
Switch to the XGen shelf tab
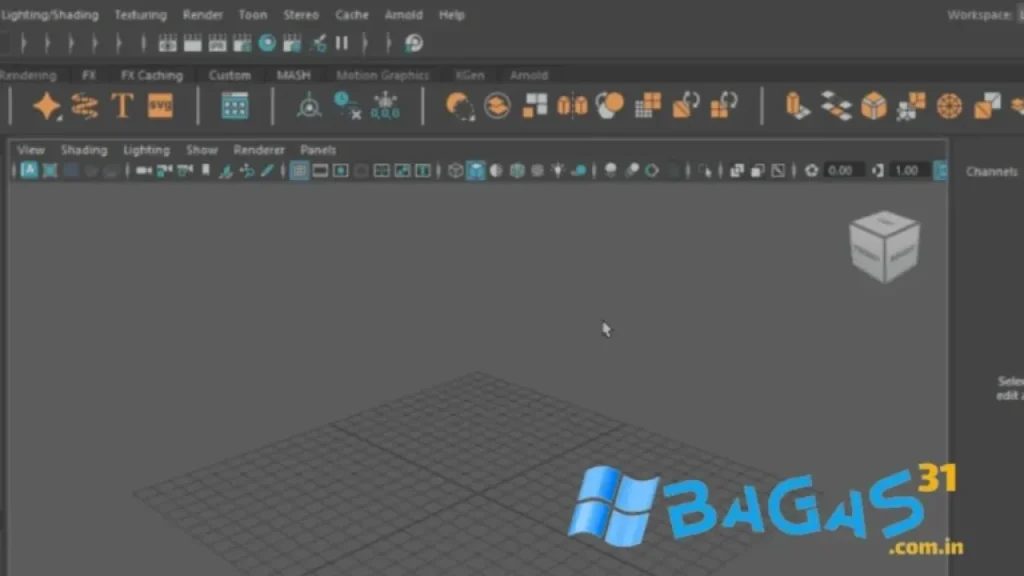[470, 75]
